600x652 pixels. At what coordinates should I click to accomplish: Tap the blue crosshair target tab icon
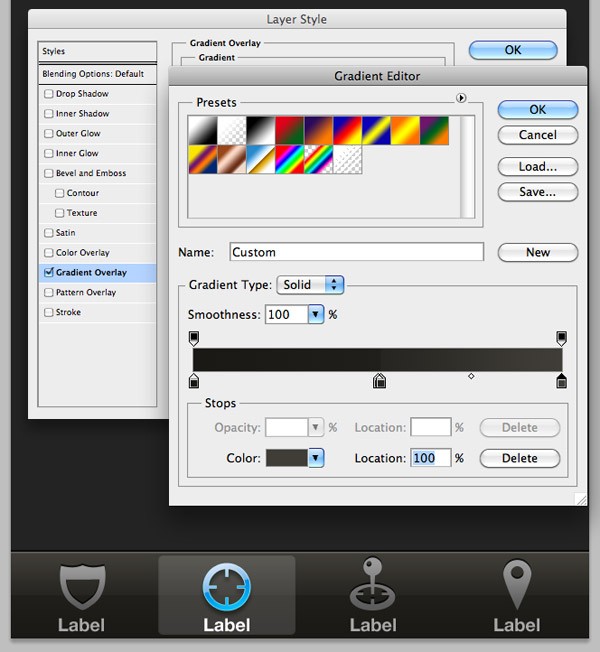227,587
